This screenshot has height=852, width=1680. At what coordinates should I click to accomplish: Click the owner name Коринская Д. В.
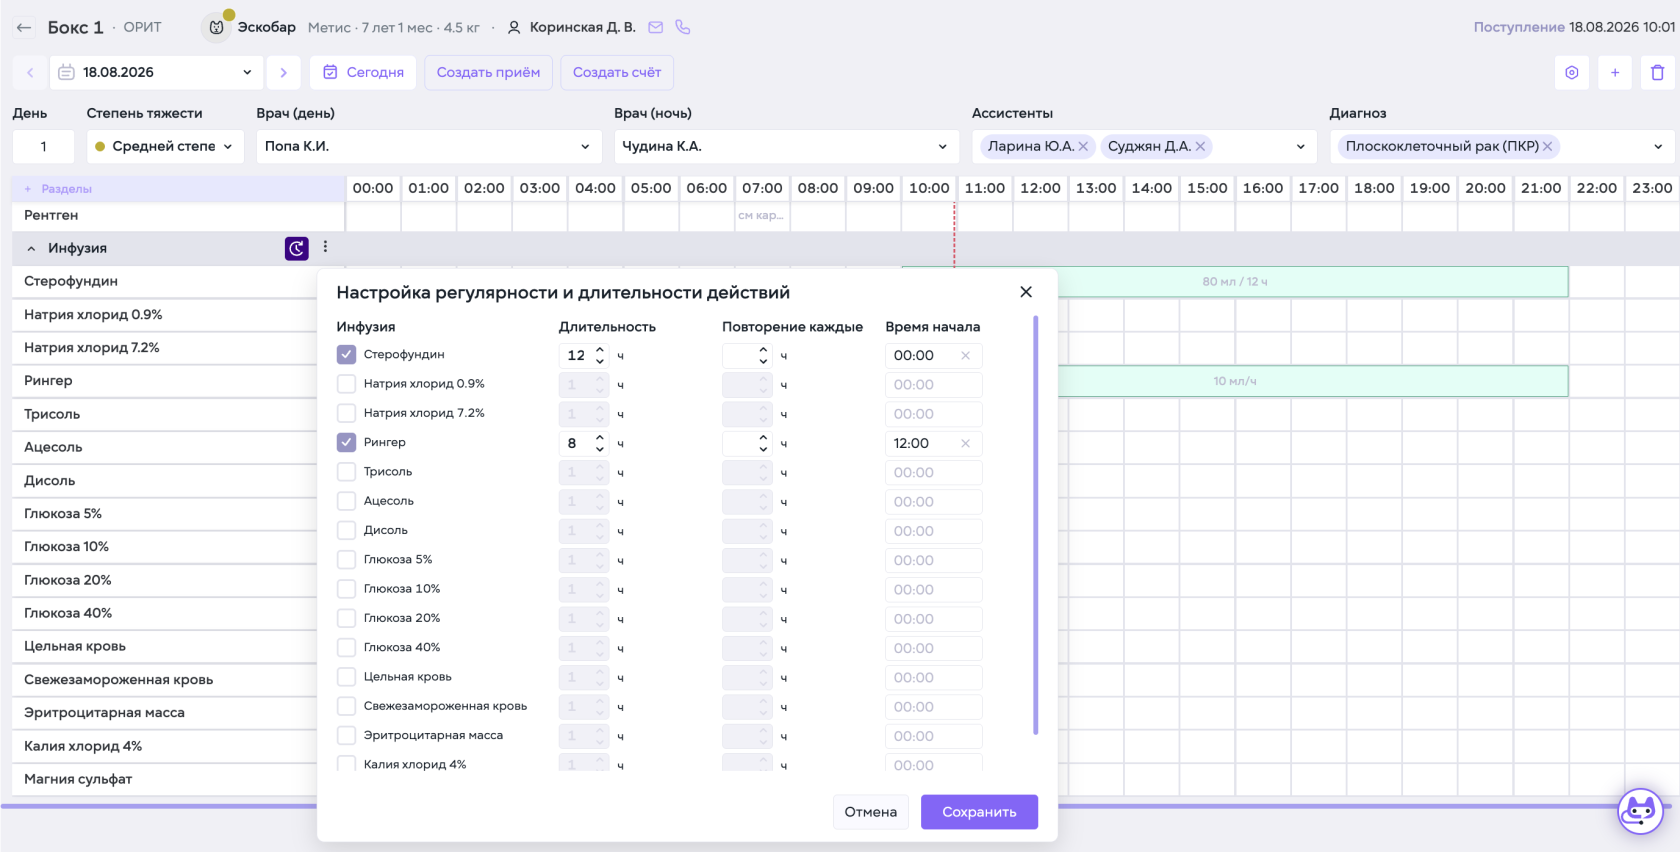pos(583,28)
